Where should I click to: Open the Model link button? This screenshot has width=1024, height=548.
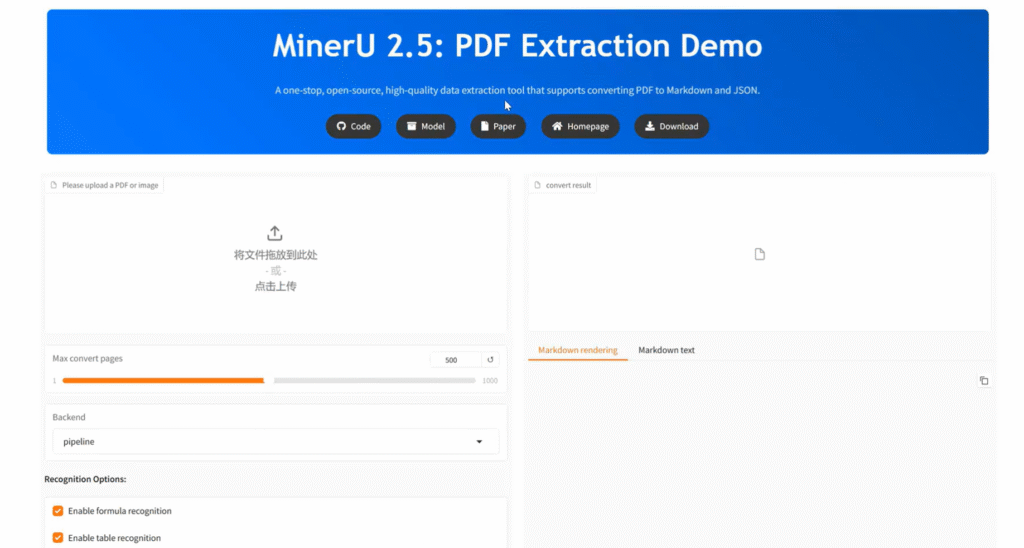tap(425, 126)
